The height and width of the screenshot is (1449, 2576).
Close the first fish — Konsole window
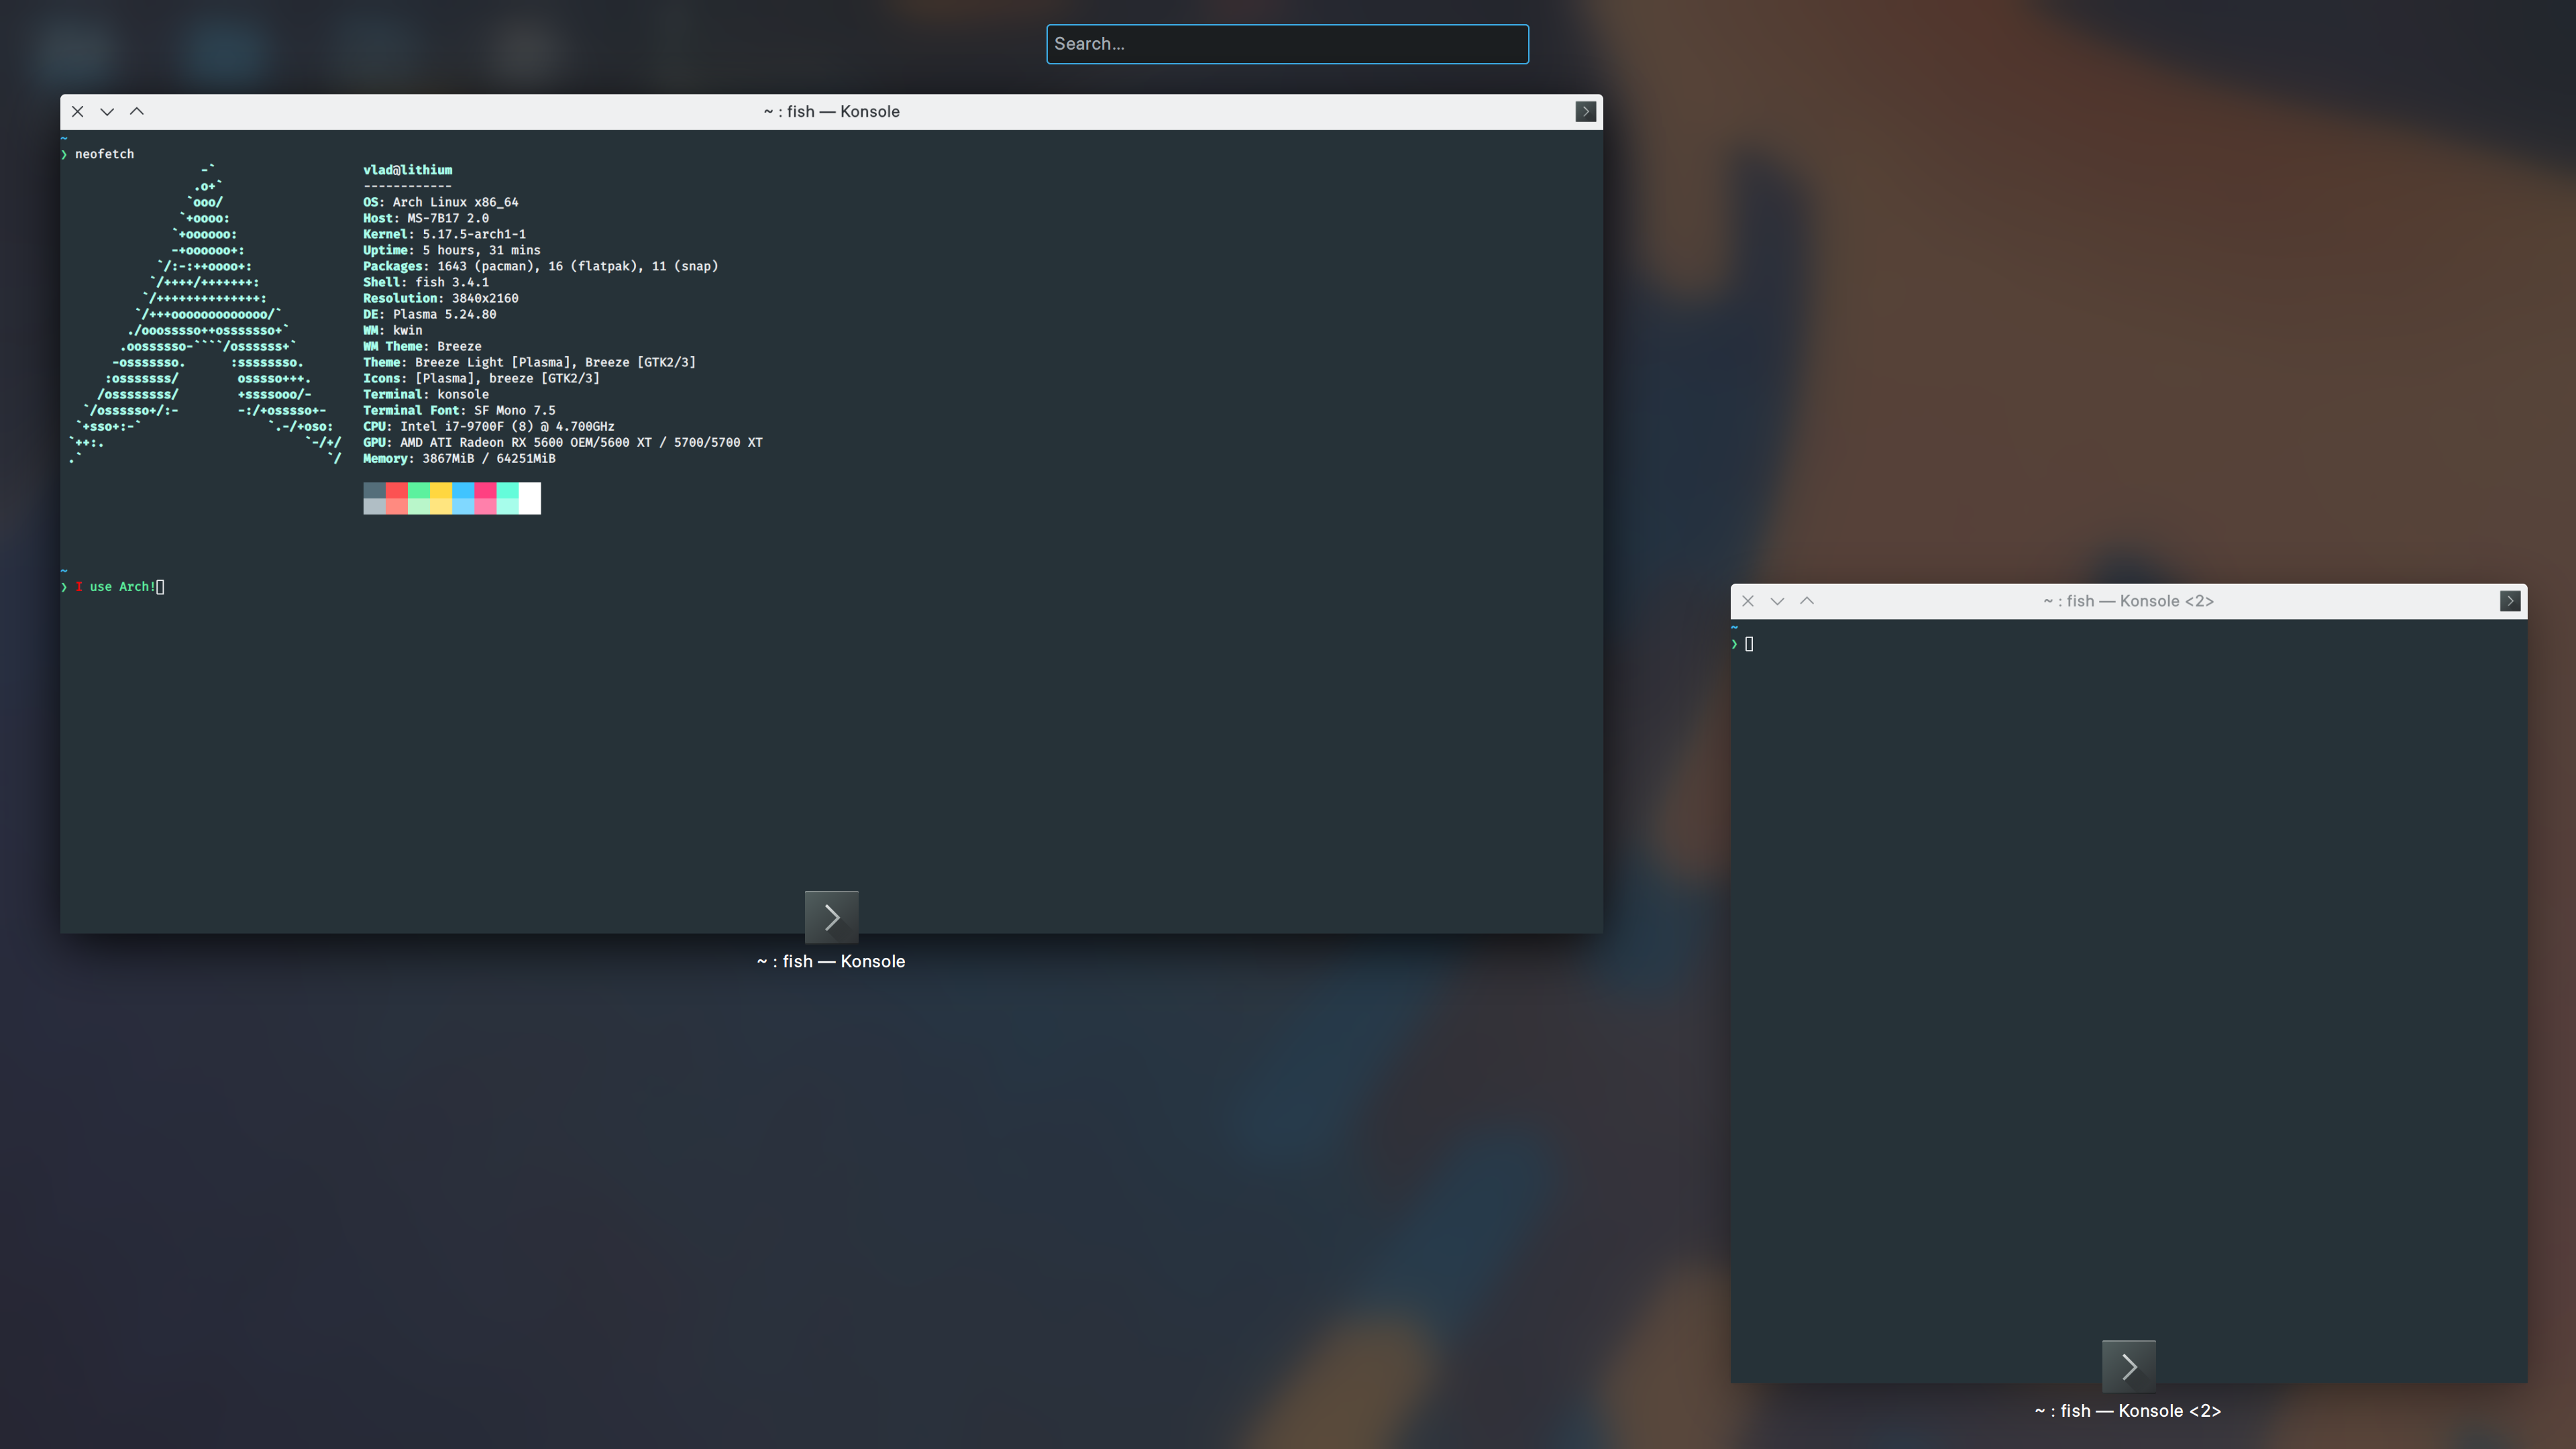(x=77, y=111)
